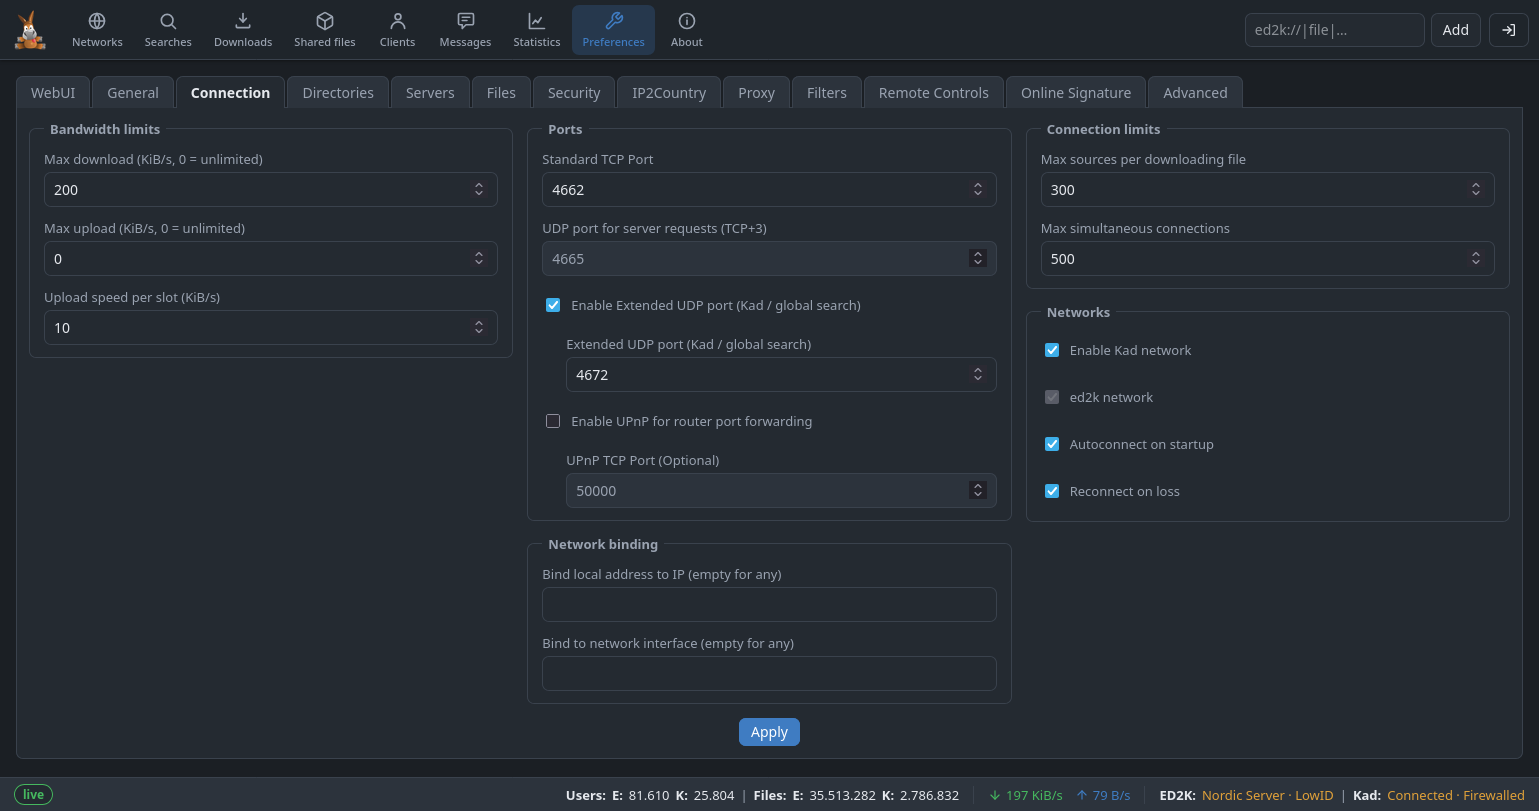Switch to the General tab
Screen dimensions: 1539x811
tap(133, 92)
